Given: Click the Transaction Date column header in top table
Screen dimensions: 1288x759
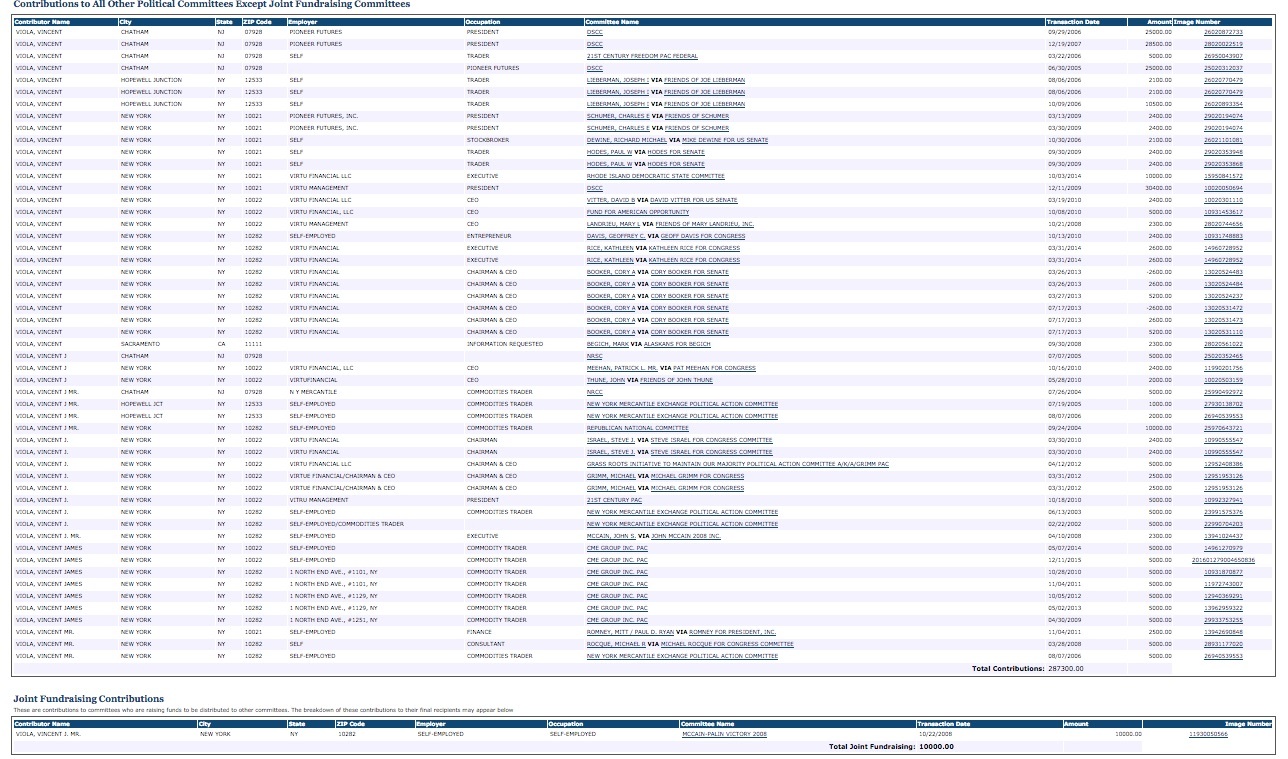Looking at the screenshot, I should pyautogui.click(x=1072, y=21).
